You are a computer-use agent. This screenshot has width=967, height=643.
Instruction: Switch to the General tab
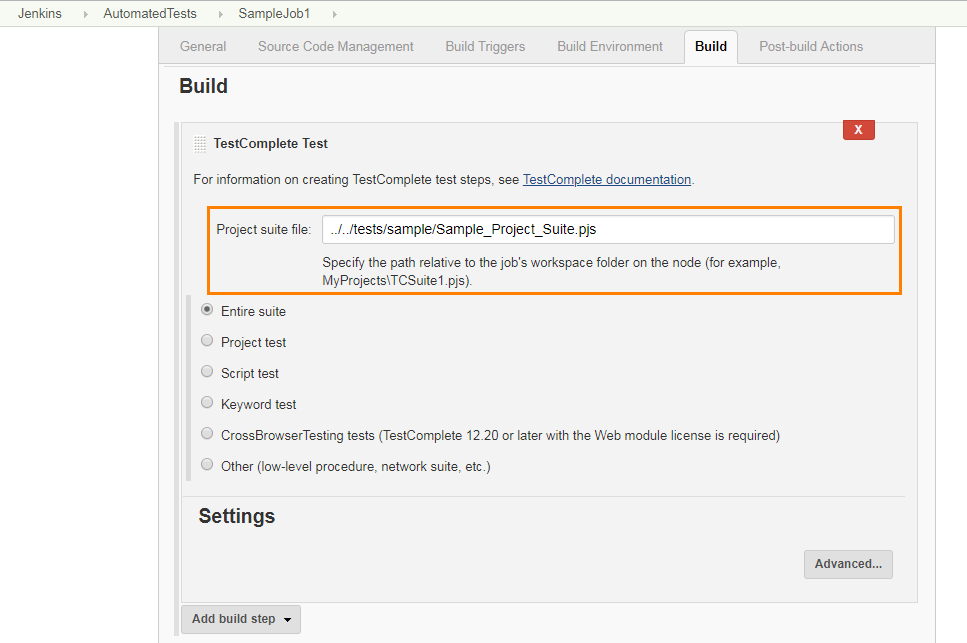(203, 46)
